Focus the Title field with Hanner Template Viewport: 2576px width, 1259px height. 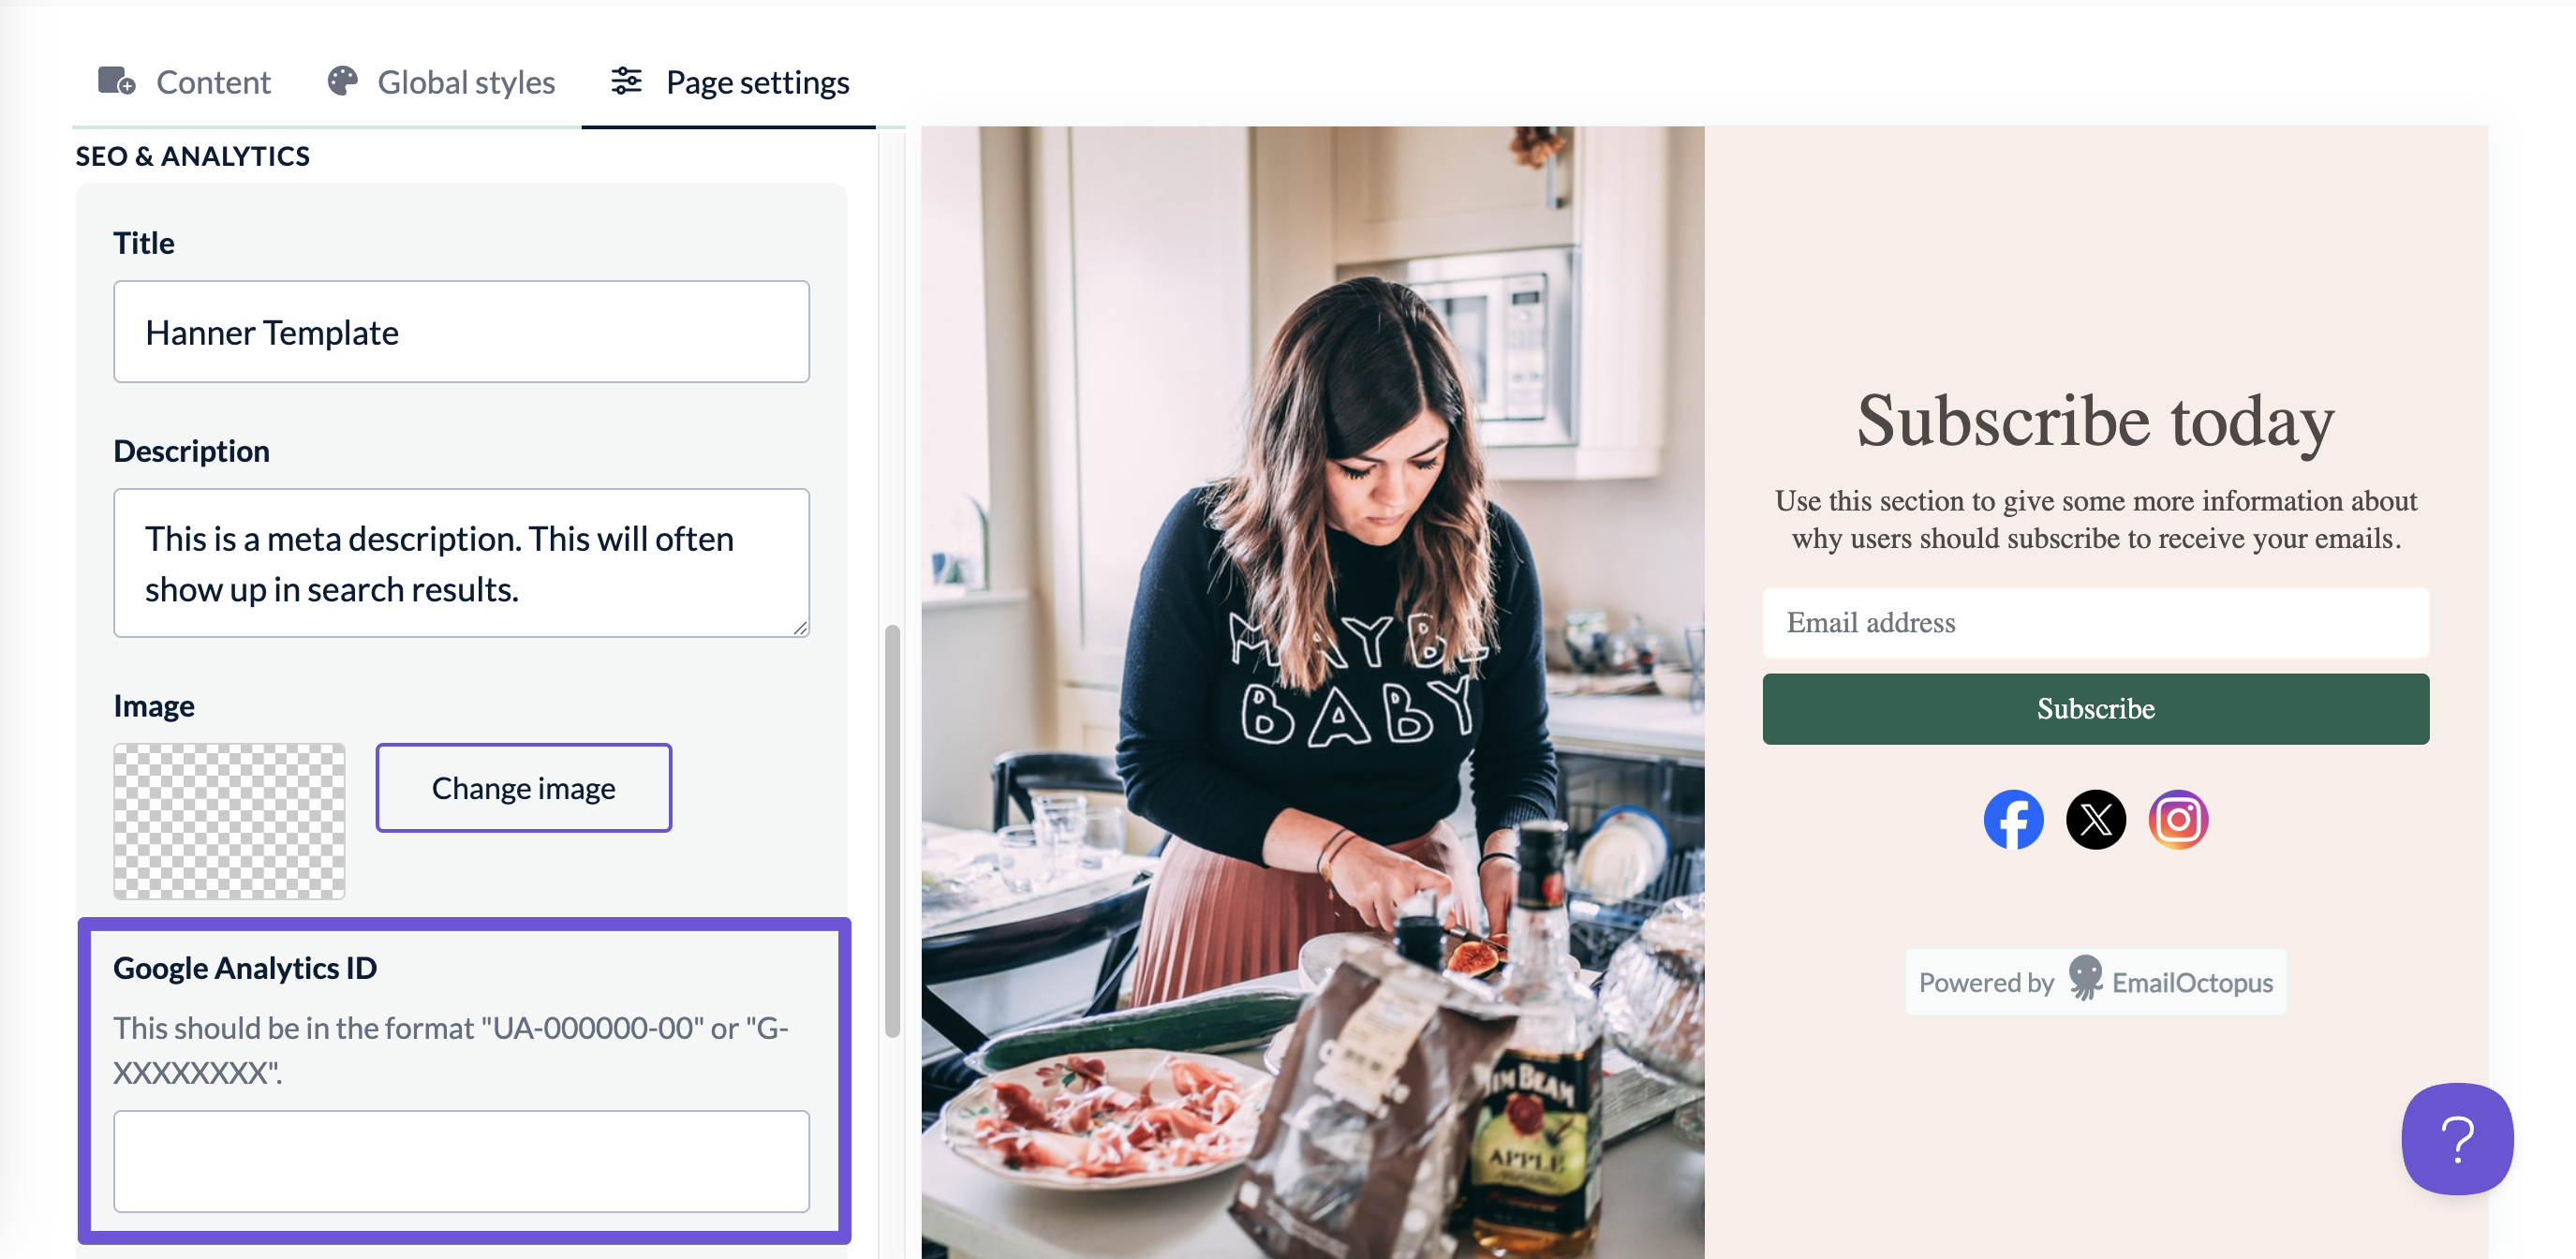(461, 331)
